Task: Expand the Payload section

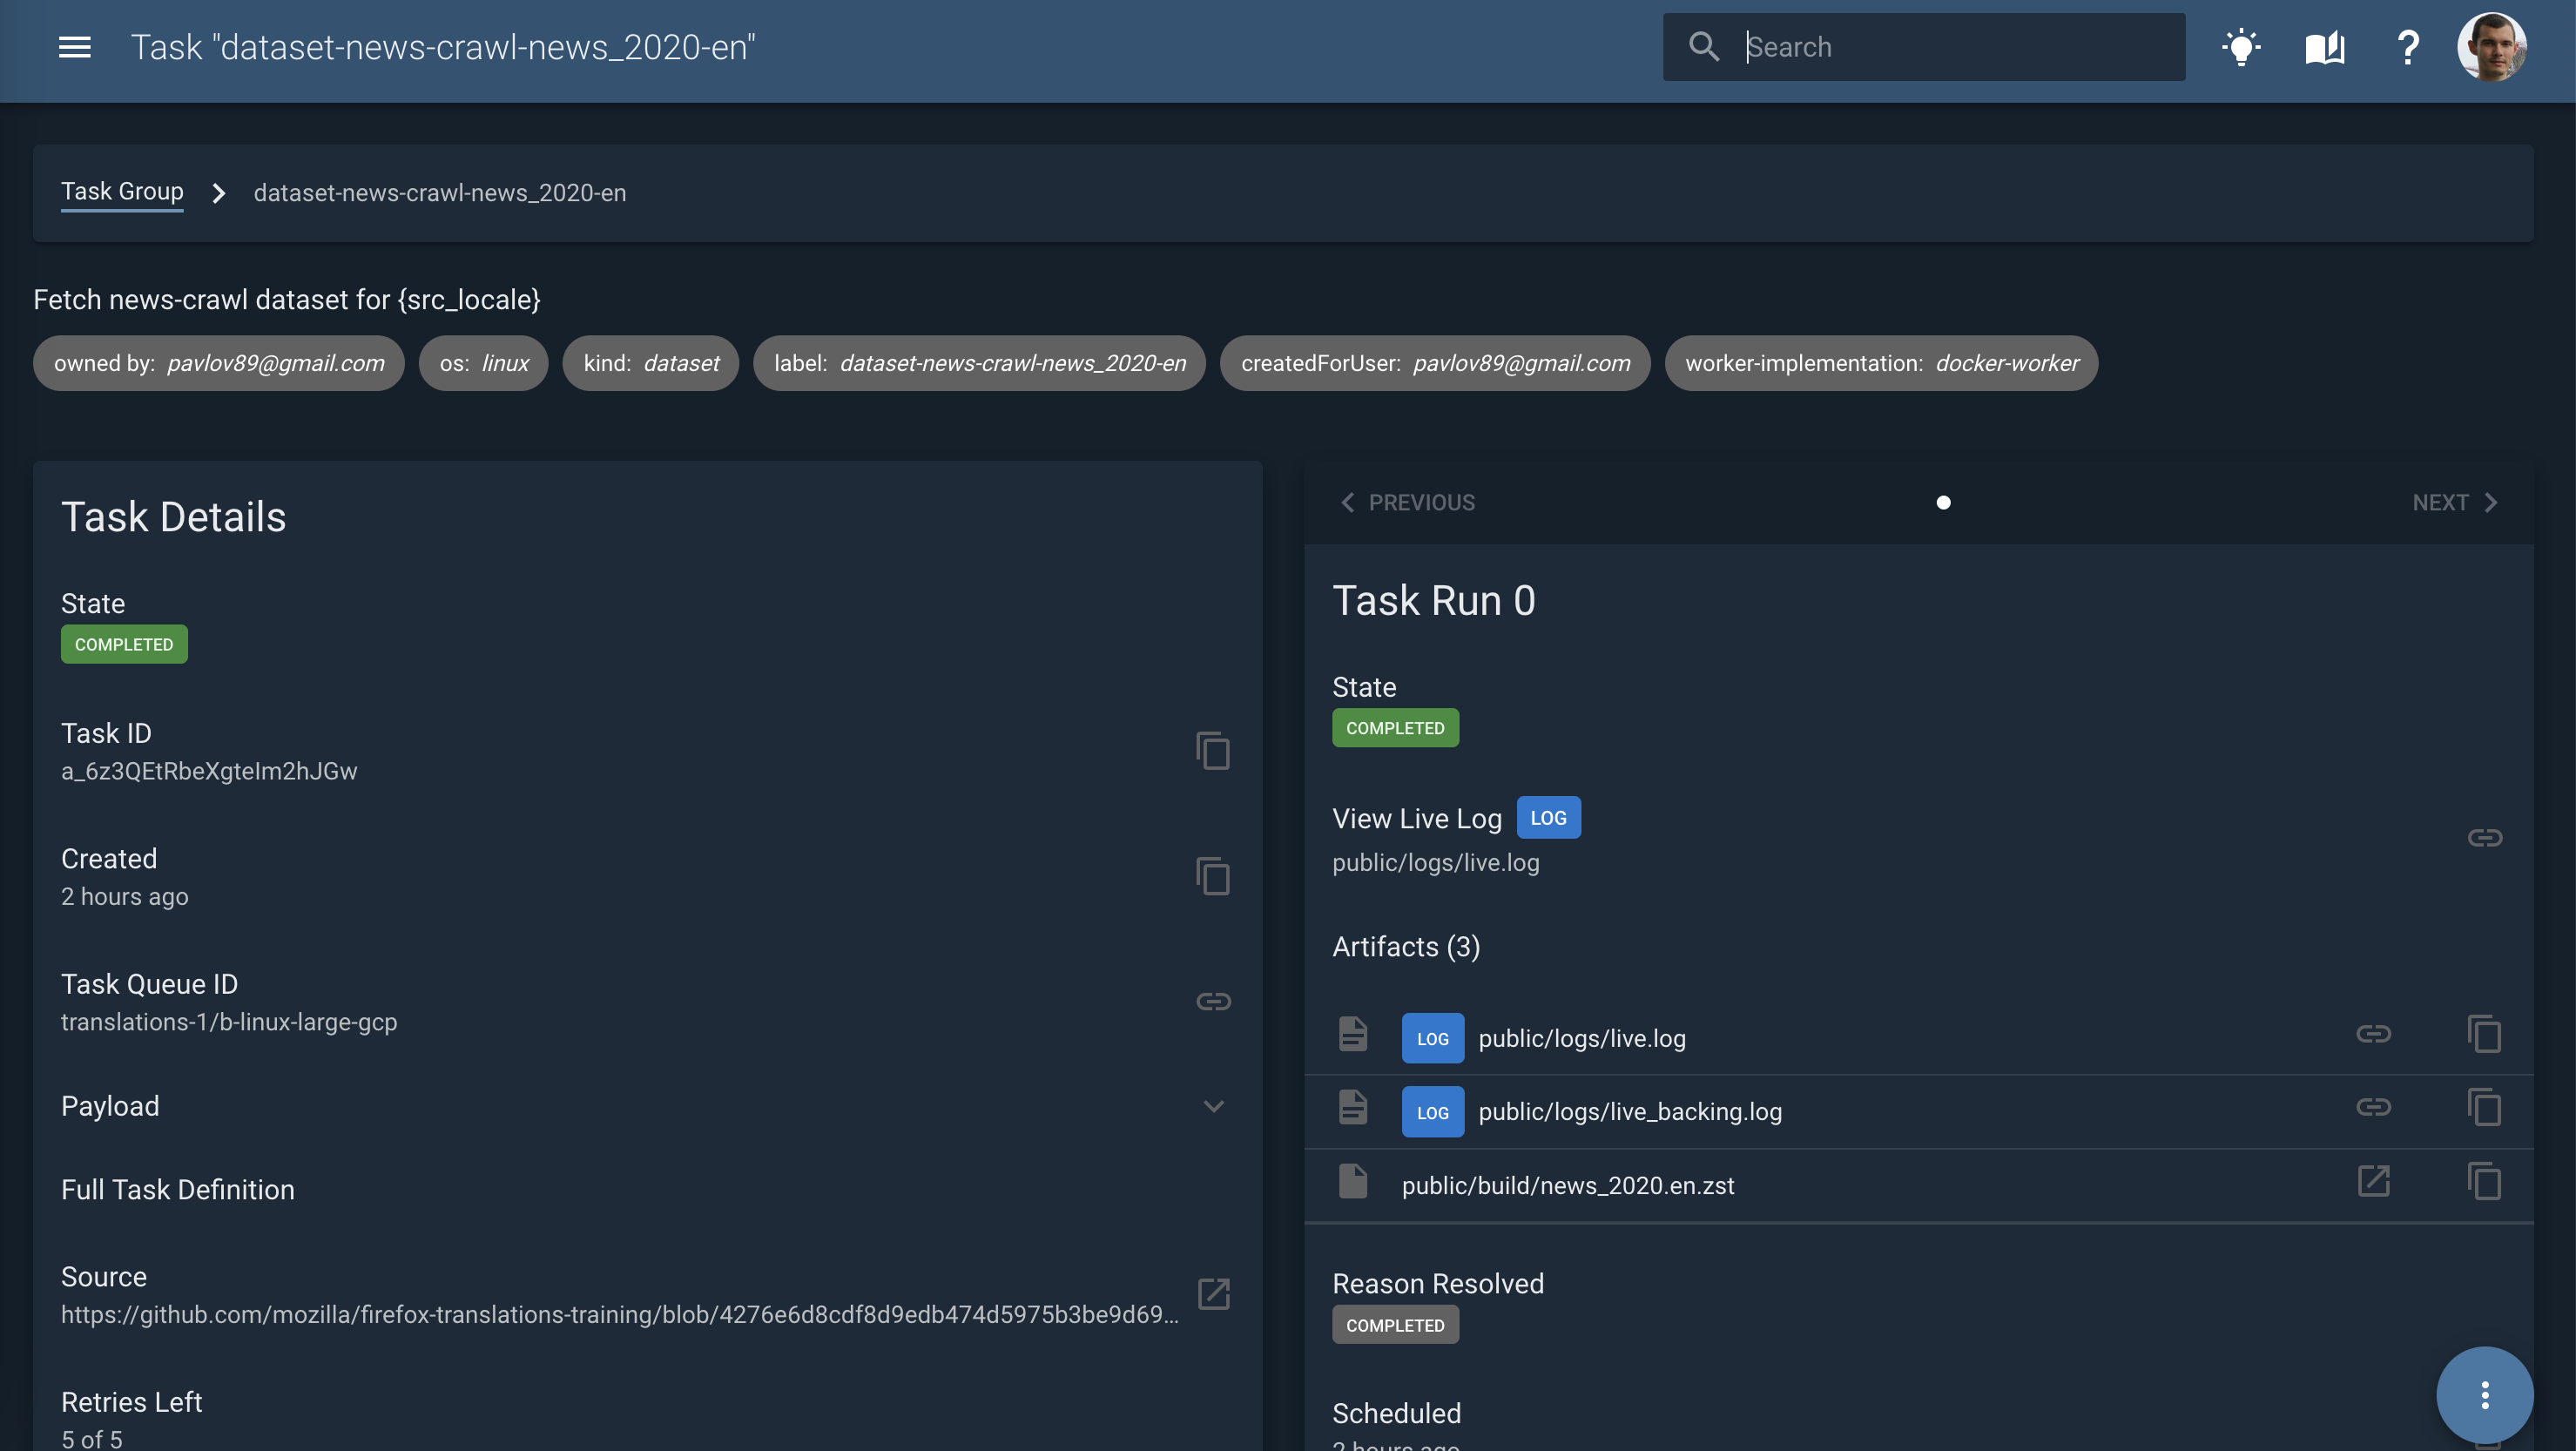Action: [647, 1106]
